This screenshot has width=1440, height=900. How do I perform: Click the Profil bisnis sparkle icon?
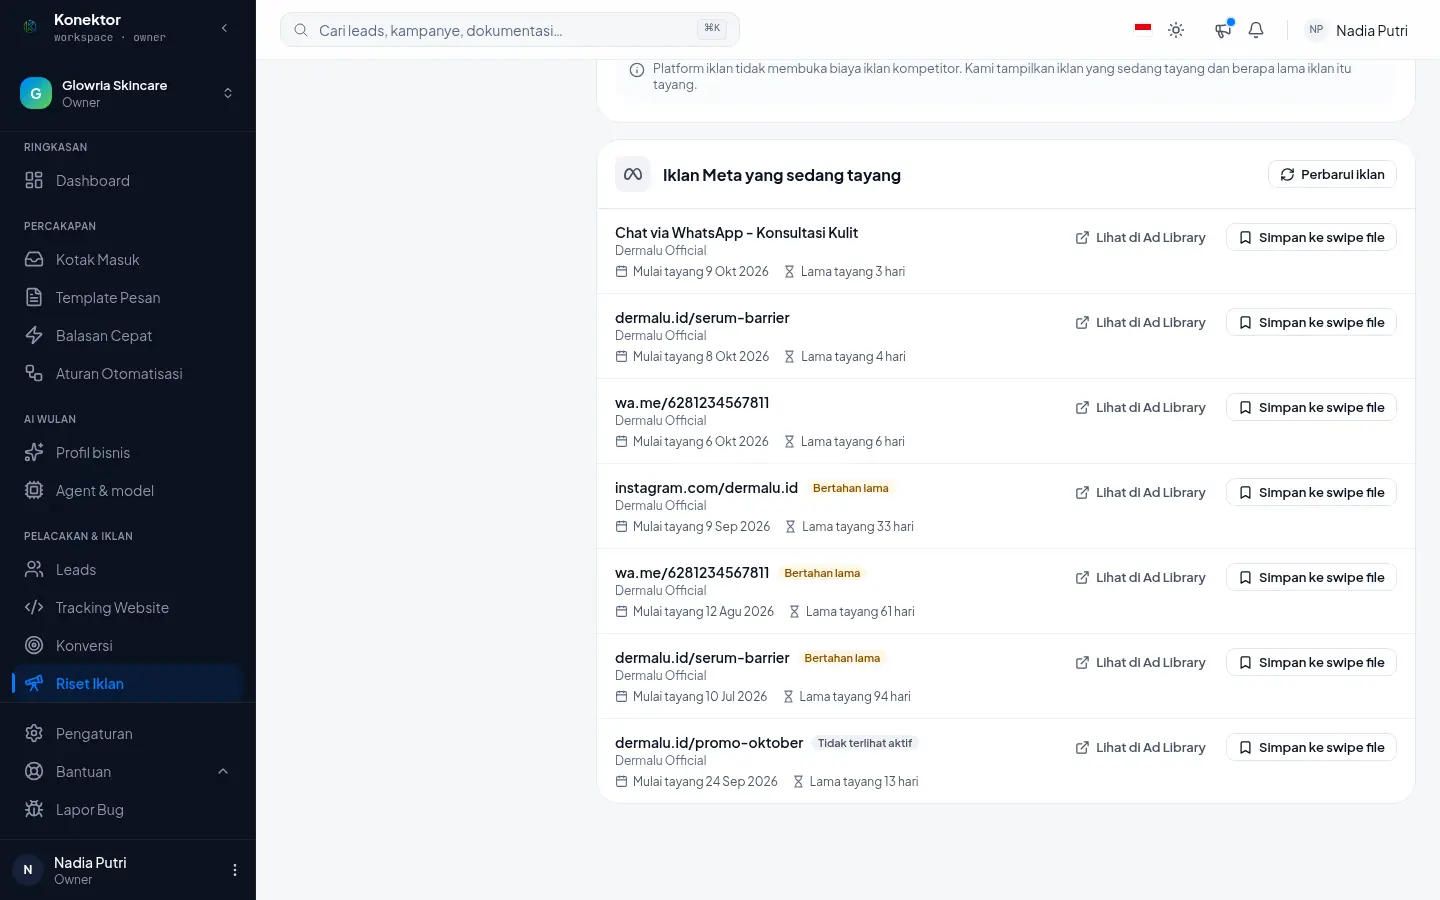click(34, 453)
